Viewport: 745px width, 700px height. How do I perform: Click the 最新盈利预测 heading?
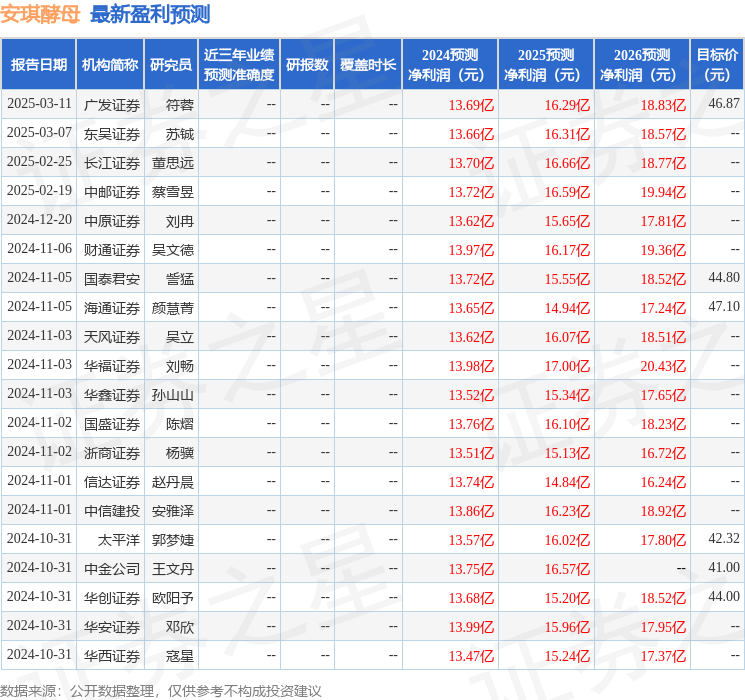click(x=150, y=14)
